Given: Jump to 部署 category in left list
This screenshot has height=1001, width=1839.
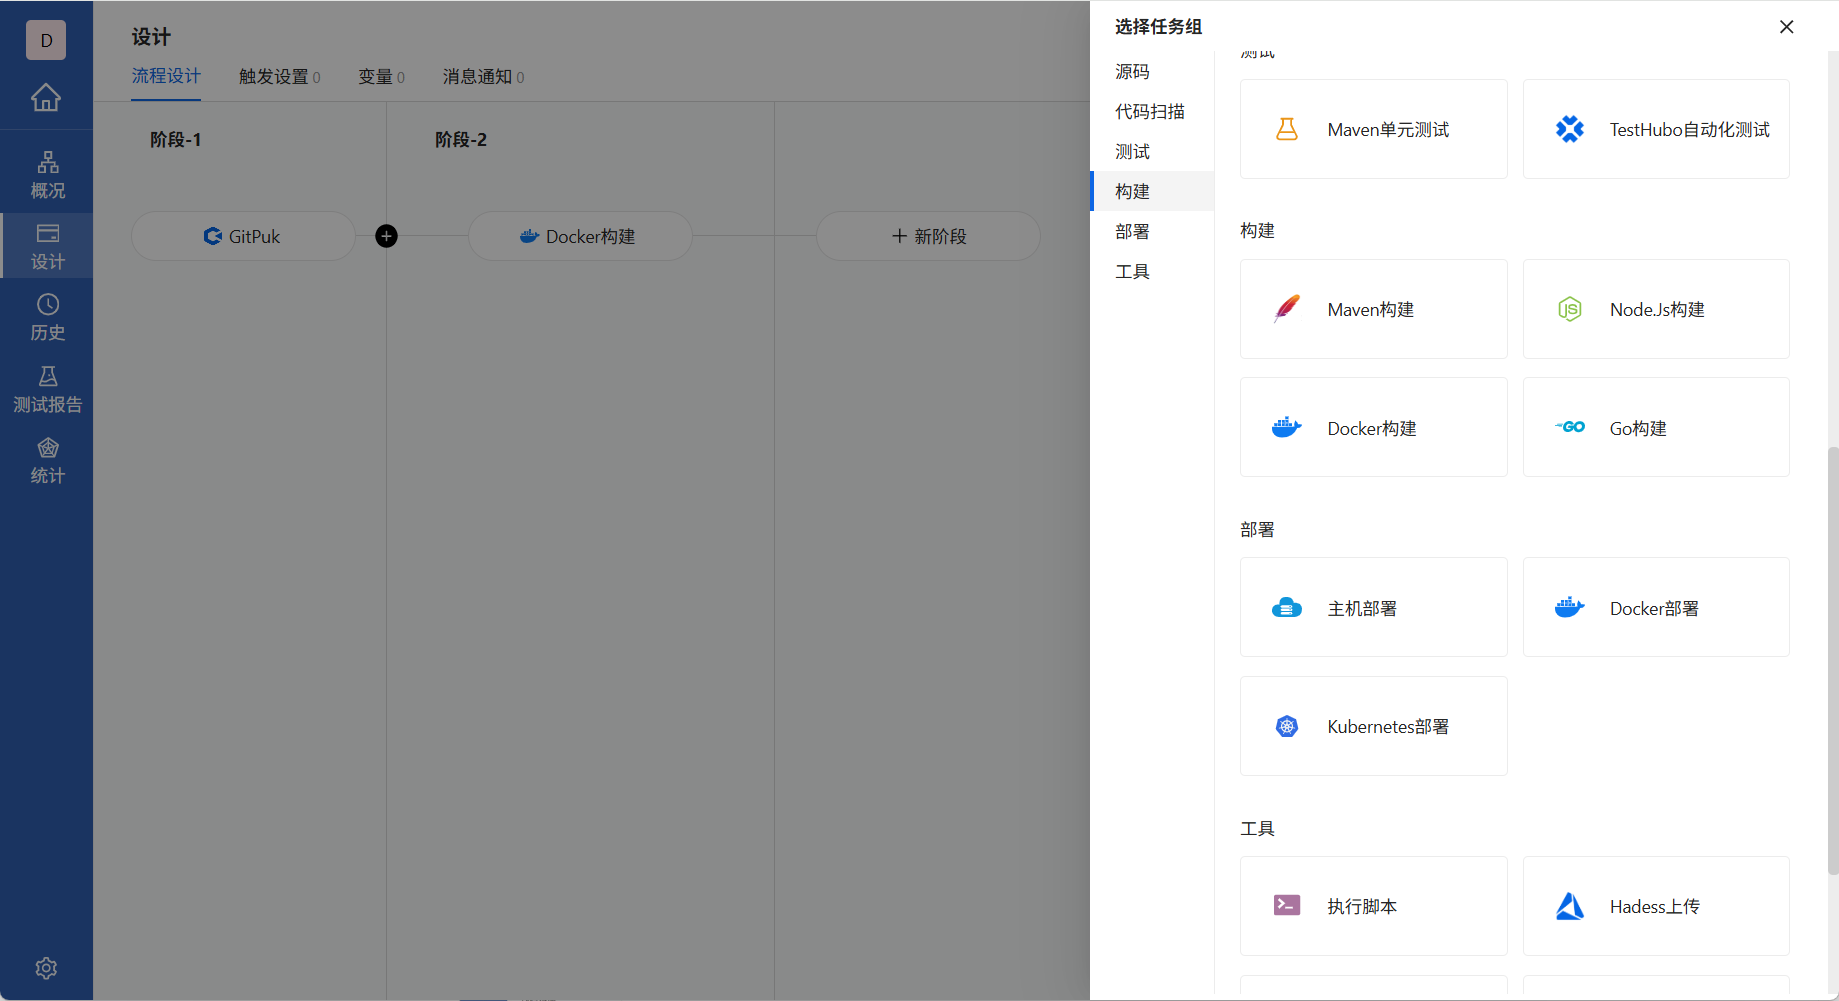Looking at the screenshot, I should 1152,231.
